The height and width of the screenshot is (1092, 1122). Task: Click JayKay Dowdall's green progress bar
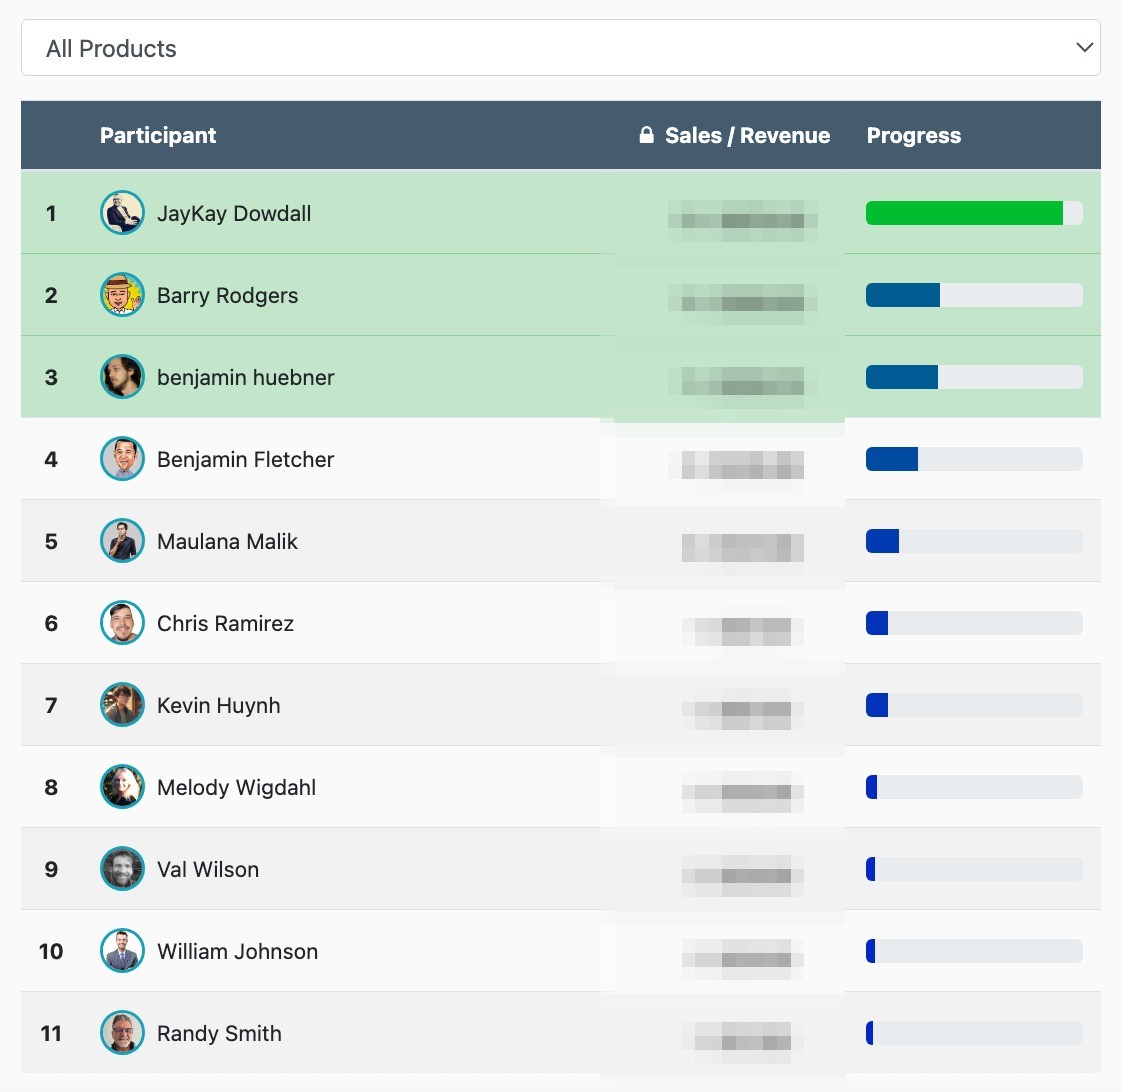[x=974, y=213]
